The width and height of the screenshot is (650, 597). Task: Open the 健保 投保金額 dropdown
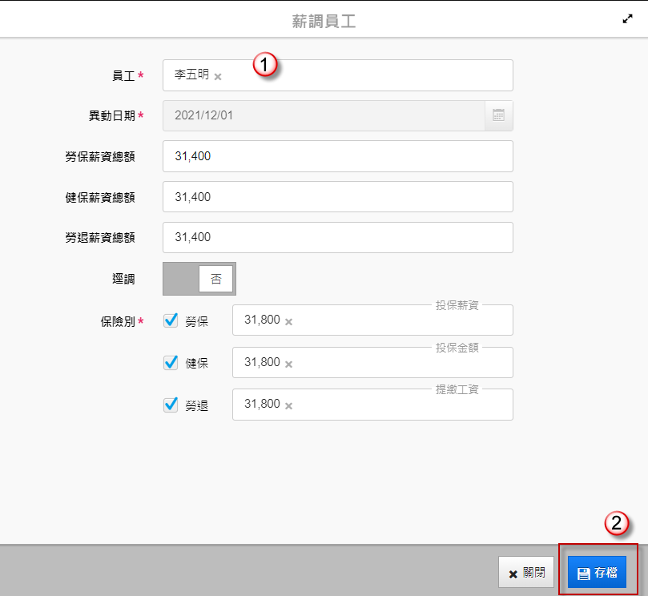coord(400,363)
